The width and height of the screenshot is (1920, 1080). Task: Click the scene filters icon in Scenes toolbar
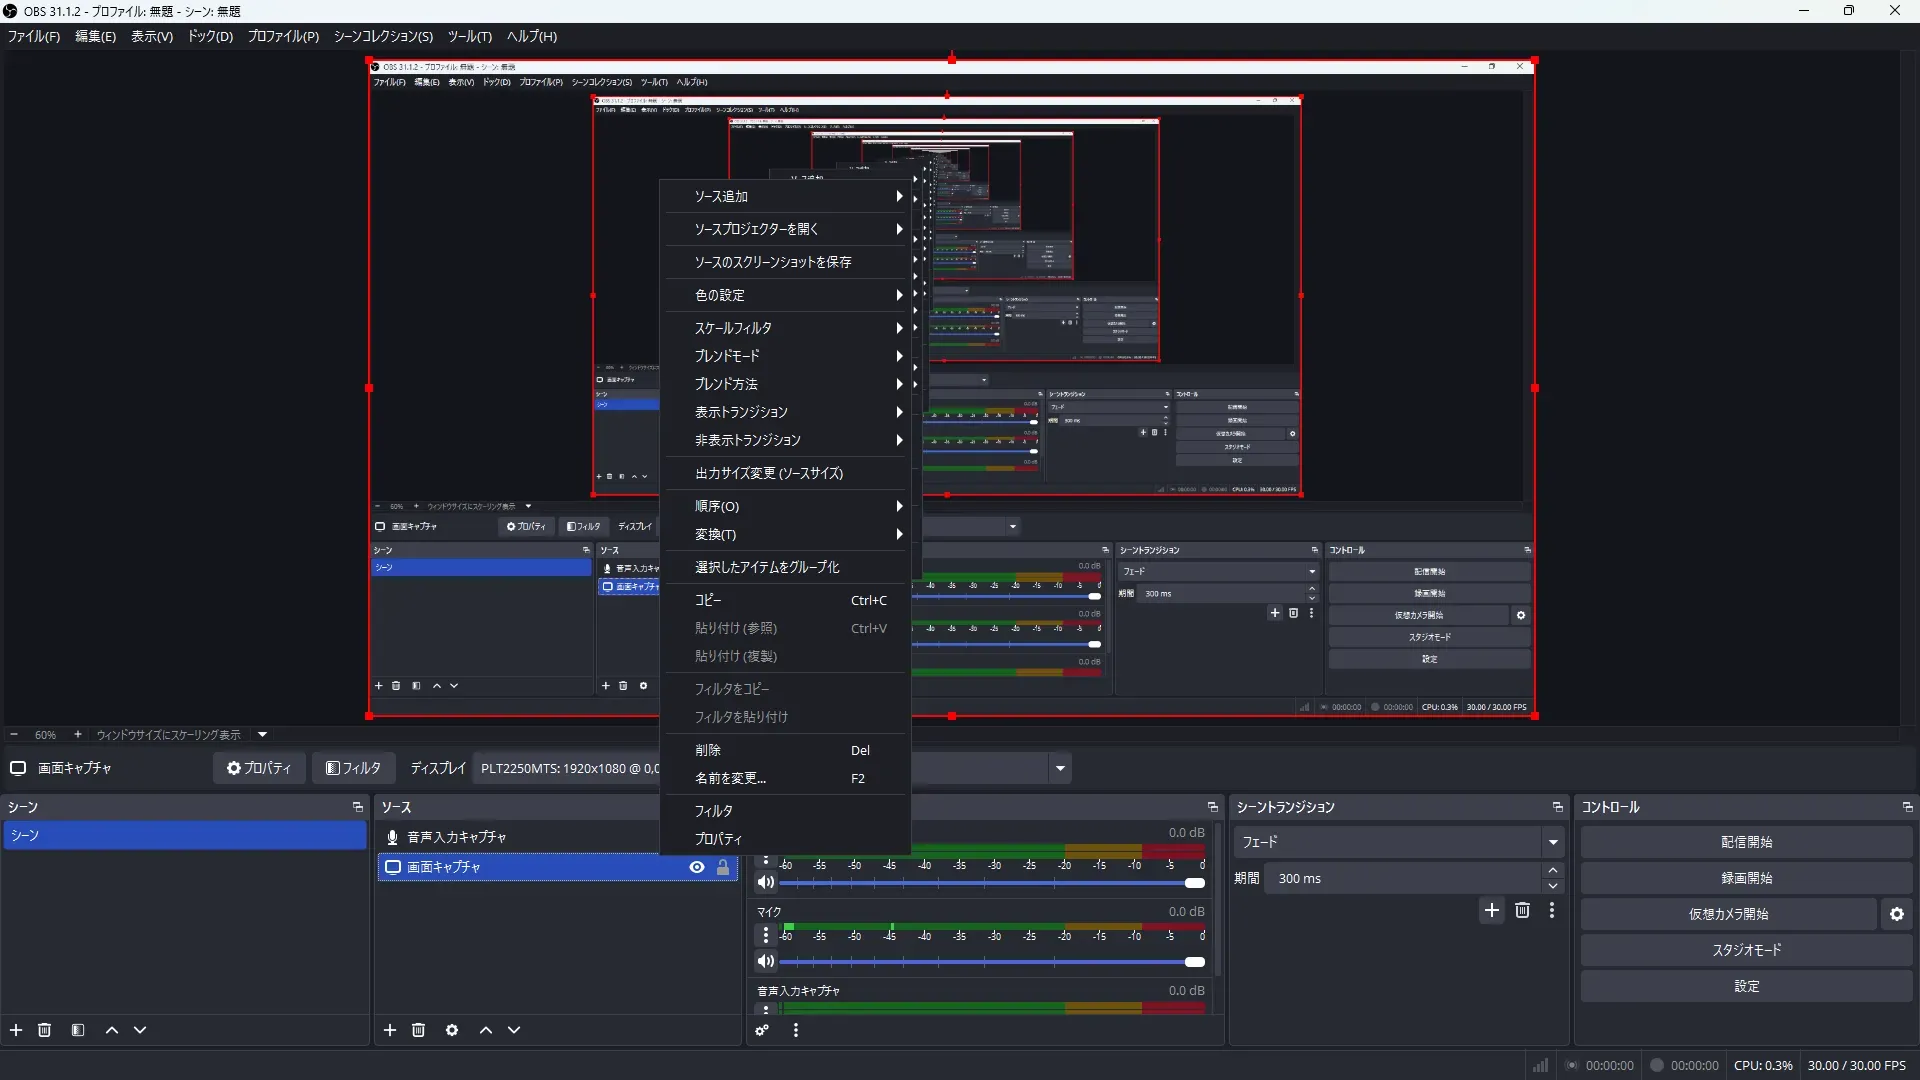(78, 1030)
